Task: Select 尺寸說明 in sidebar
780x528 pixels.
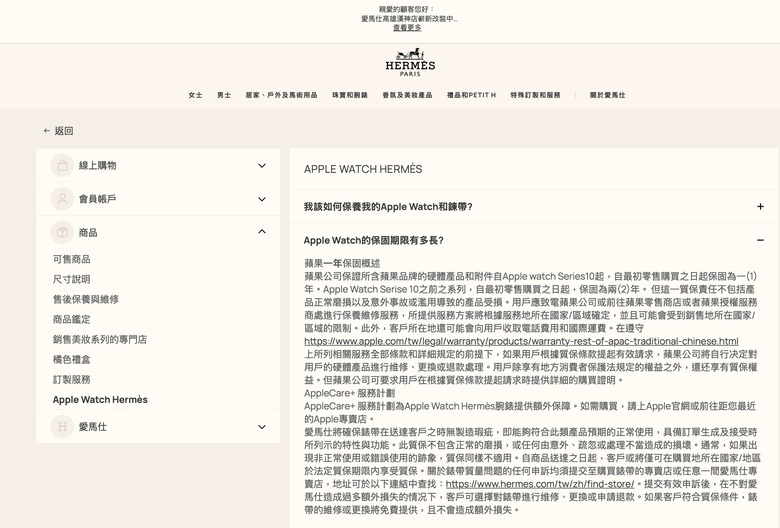Action: (72, 279)
